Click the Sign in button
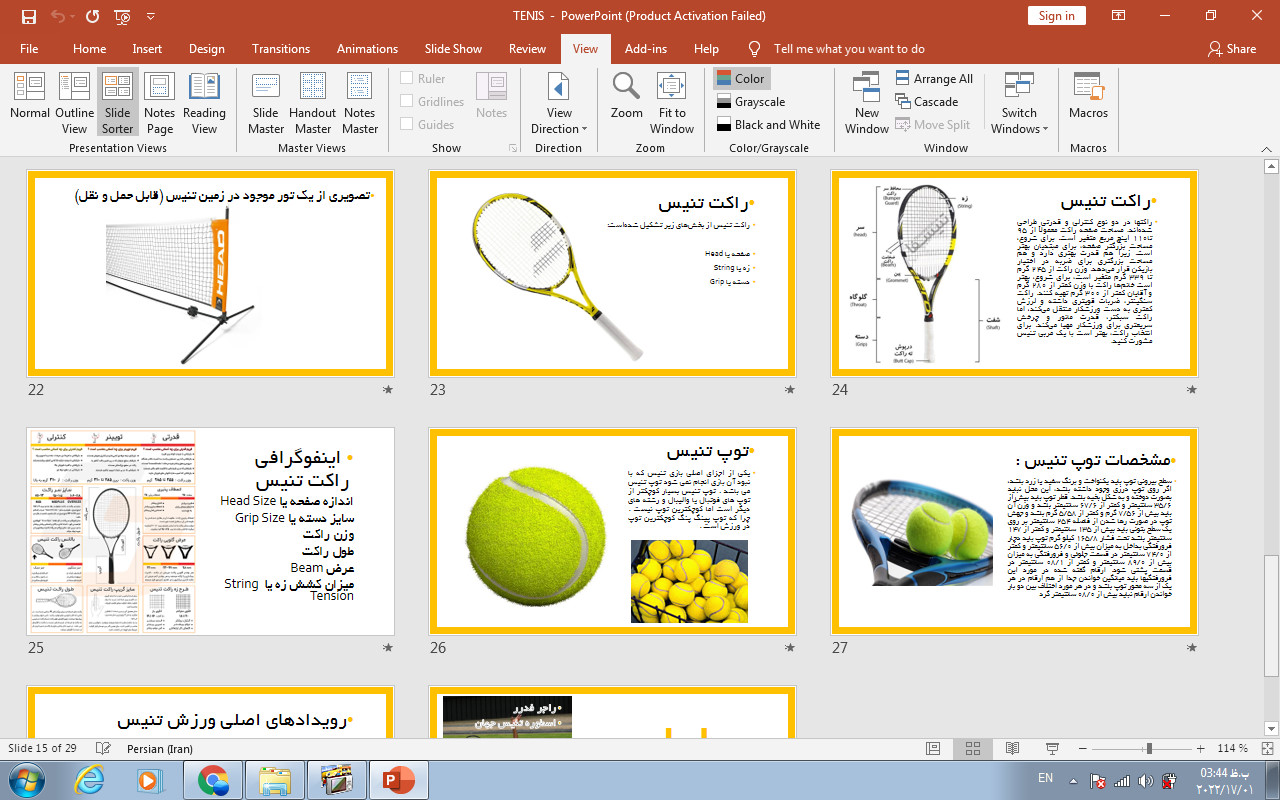1280x800 pixels. pos(1056,16)
